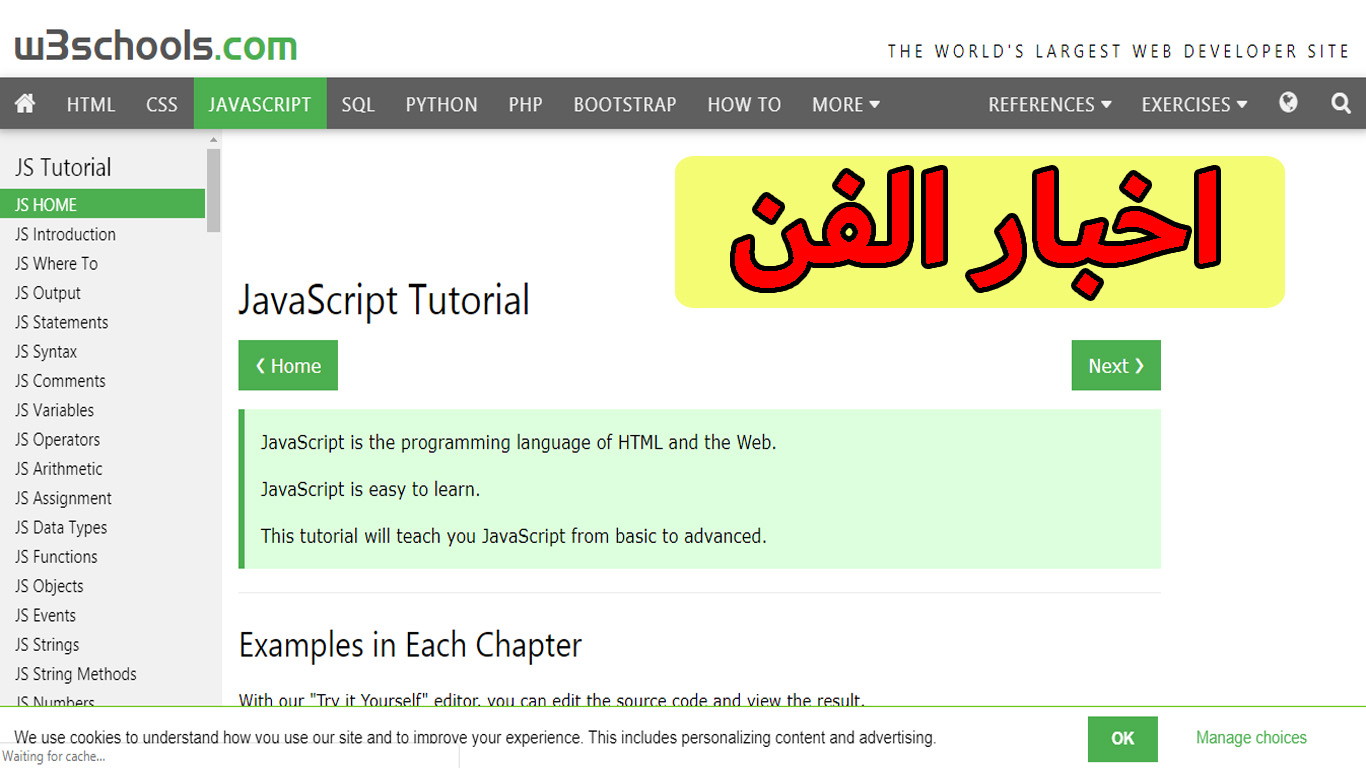Select the PHP navigation item
Image resolution: width=1366 pixels, height=768 pixels.
(525, 103)
